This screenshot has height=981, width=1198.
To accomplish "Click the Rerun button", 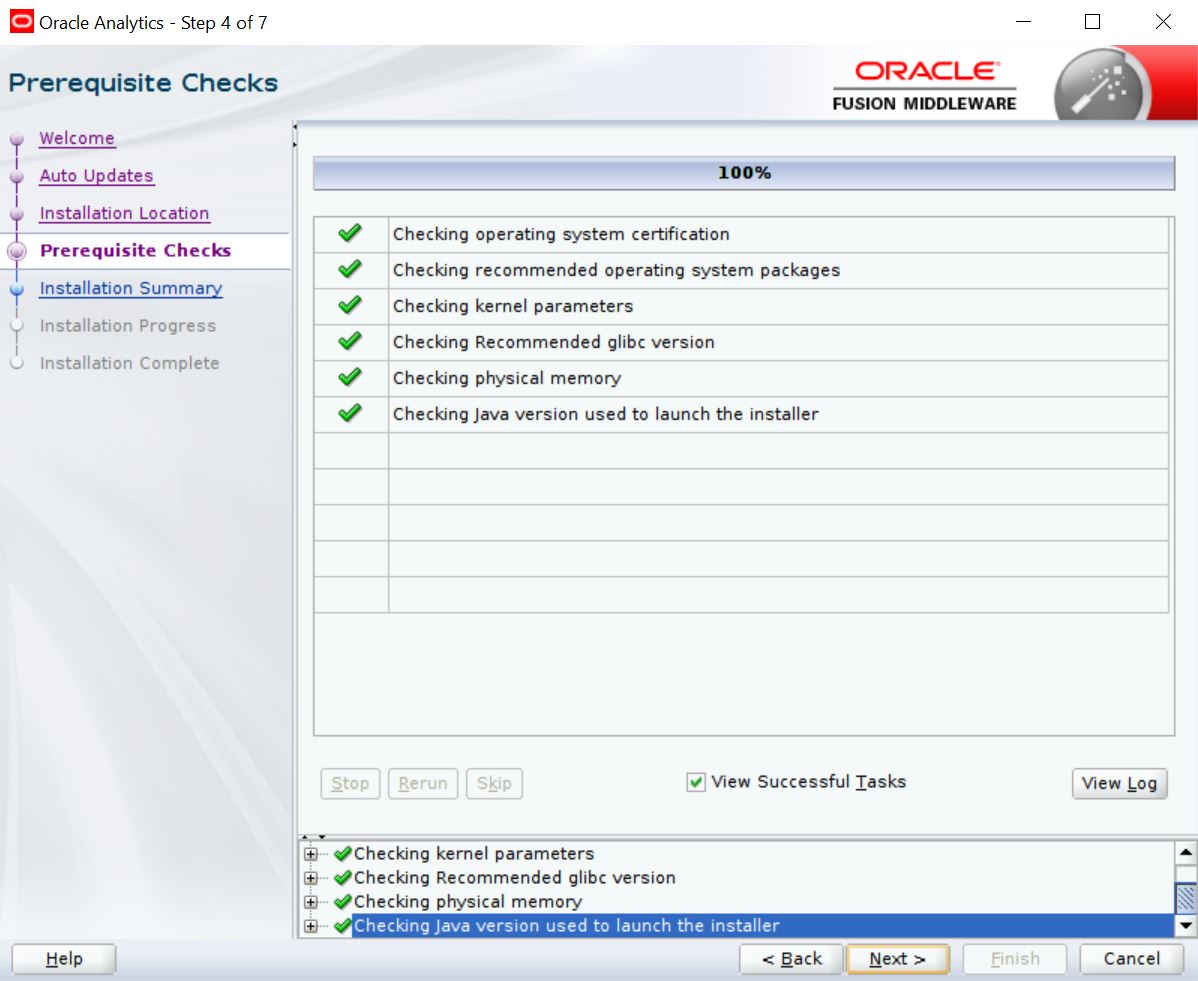I will (x=423, y=783).
